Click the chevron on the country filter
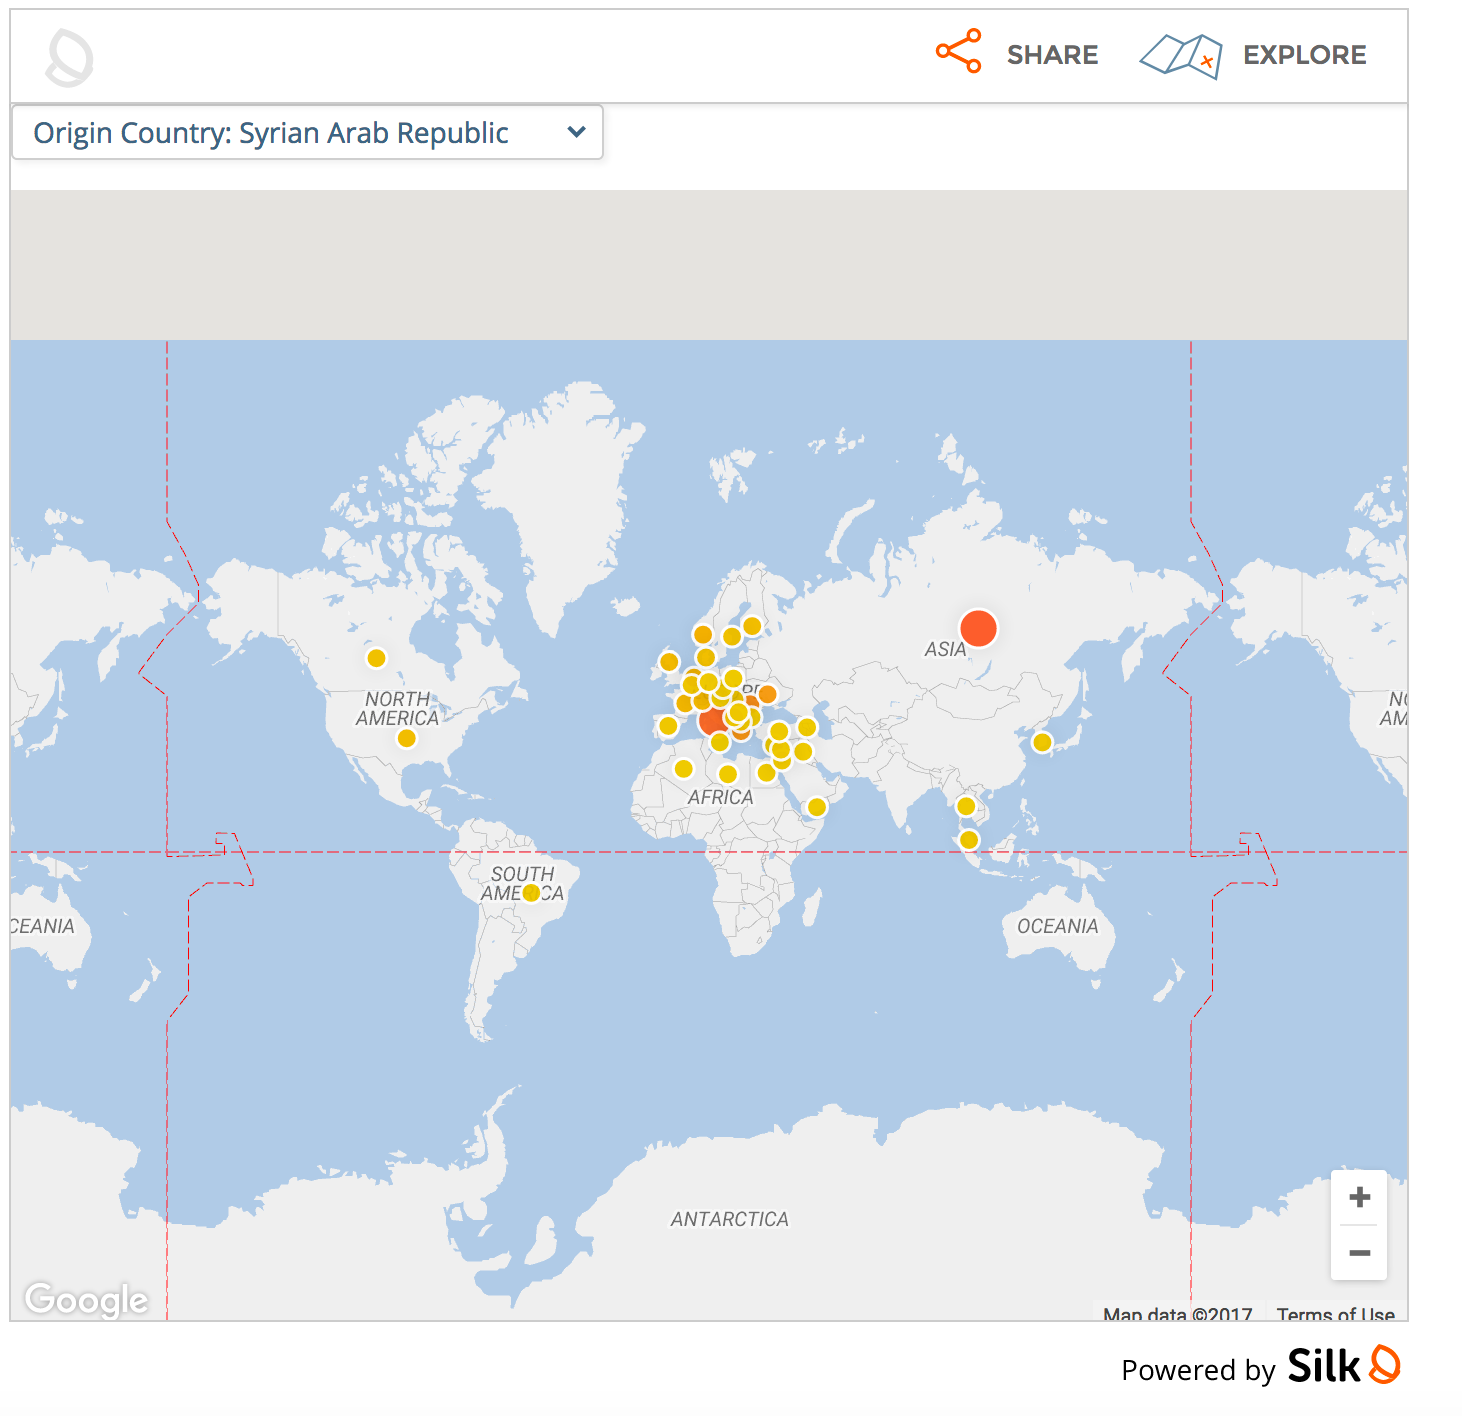The height and width of the screenshot is (1416, 1462). tap(576, 132)
